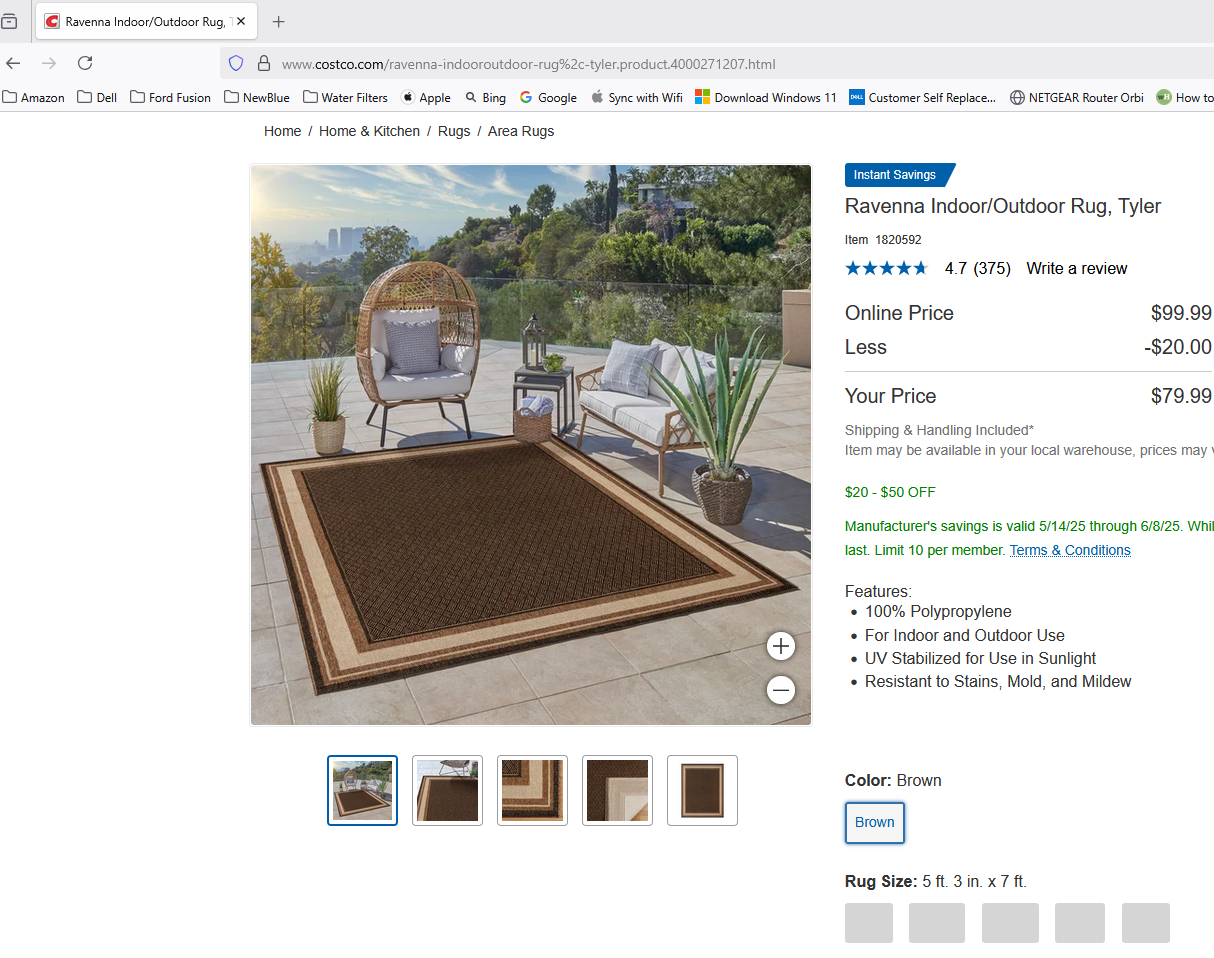1214x958 pixels.
Task: Open the Amazon bookmark folder
Action: [x=33, y=97]
